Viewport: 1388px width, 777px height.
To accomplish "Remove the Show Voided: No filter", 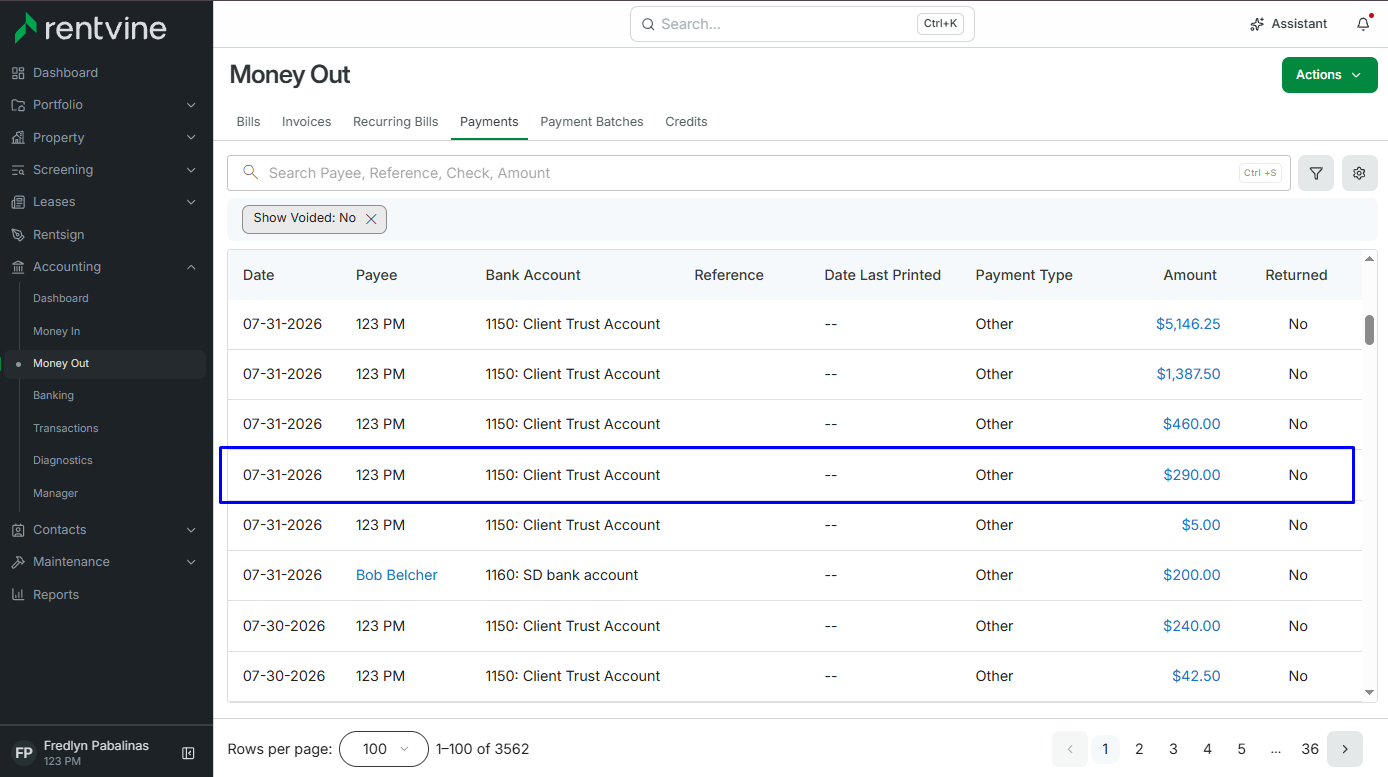I will [371, 219].
